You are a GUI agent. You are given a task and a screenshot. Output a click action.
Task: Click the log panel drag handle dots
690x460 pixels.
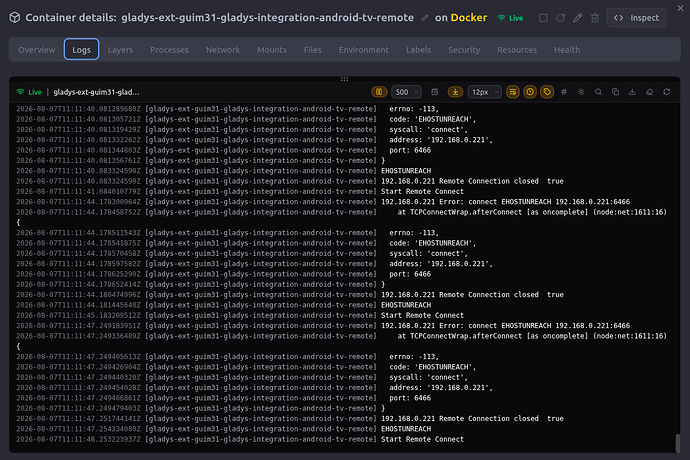coord(345,79)
